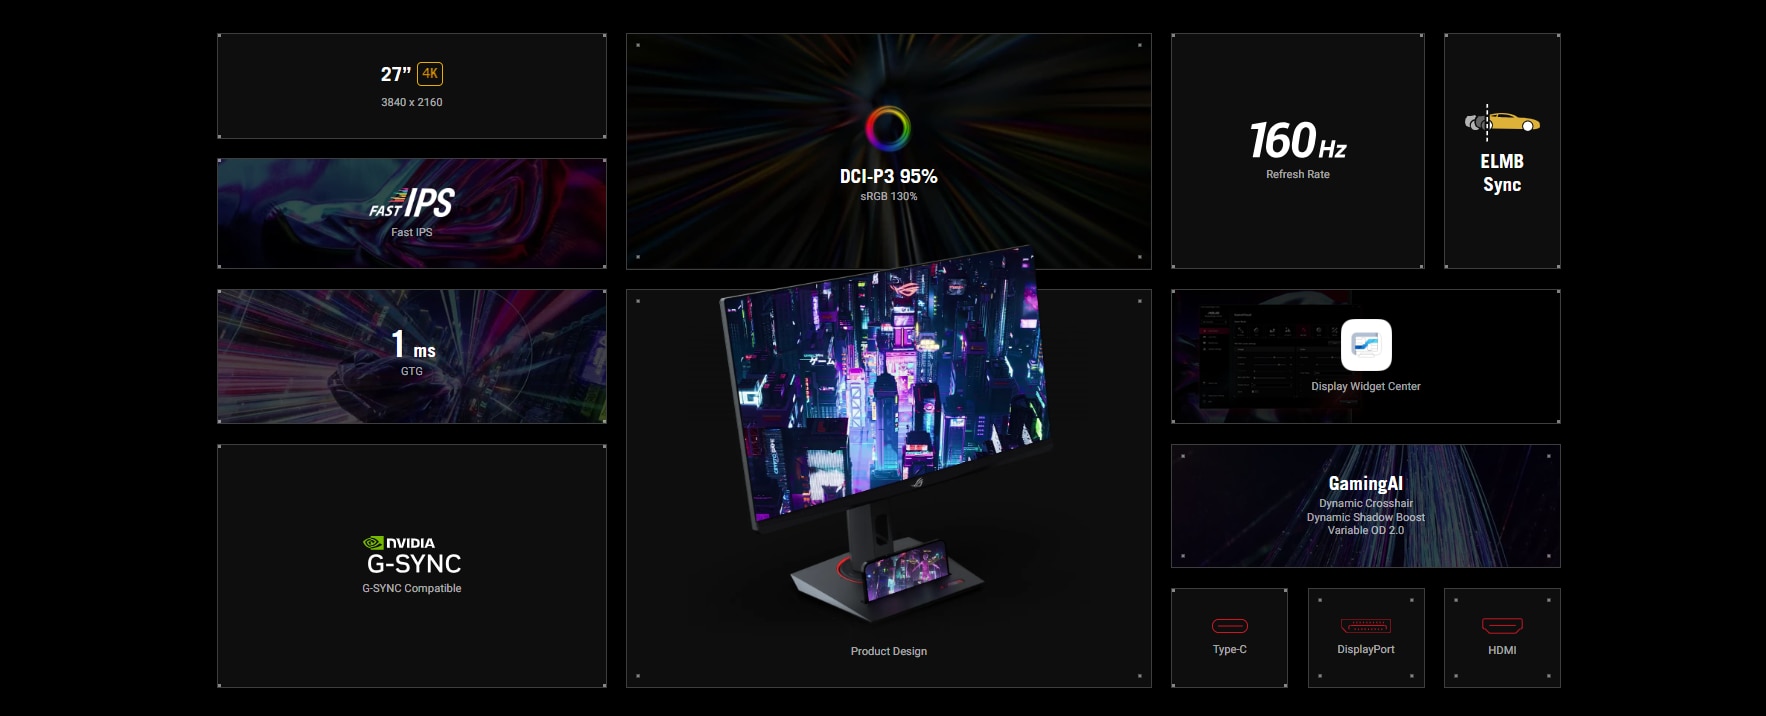Click the ELMB Sync car icon
Viewport: 1766px width, 716px height.
click(x=1502, y=123)
